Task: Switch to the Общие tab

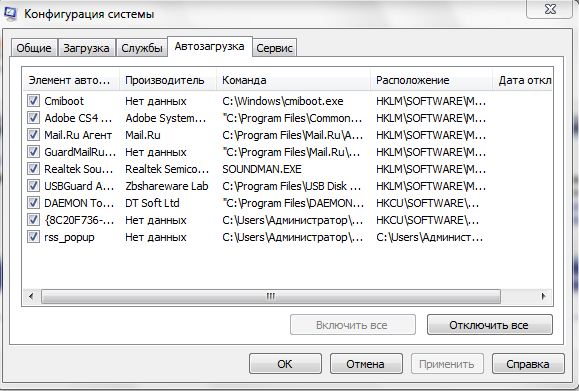Action: click(x=34, y=48)
